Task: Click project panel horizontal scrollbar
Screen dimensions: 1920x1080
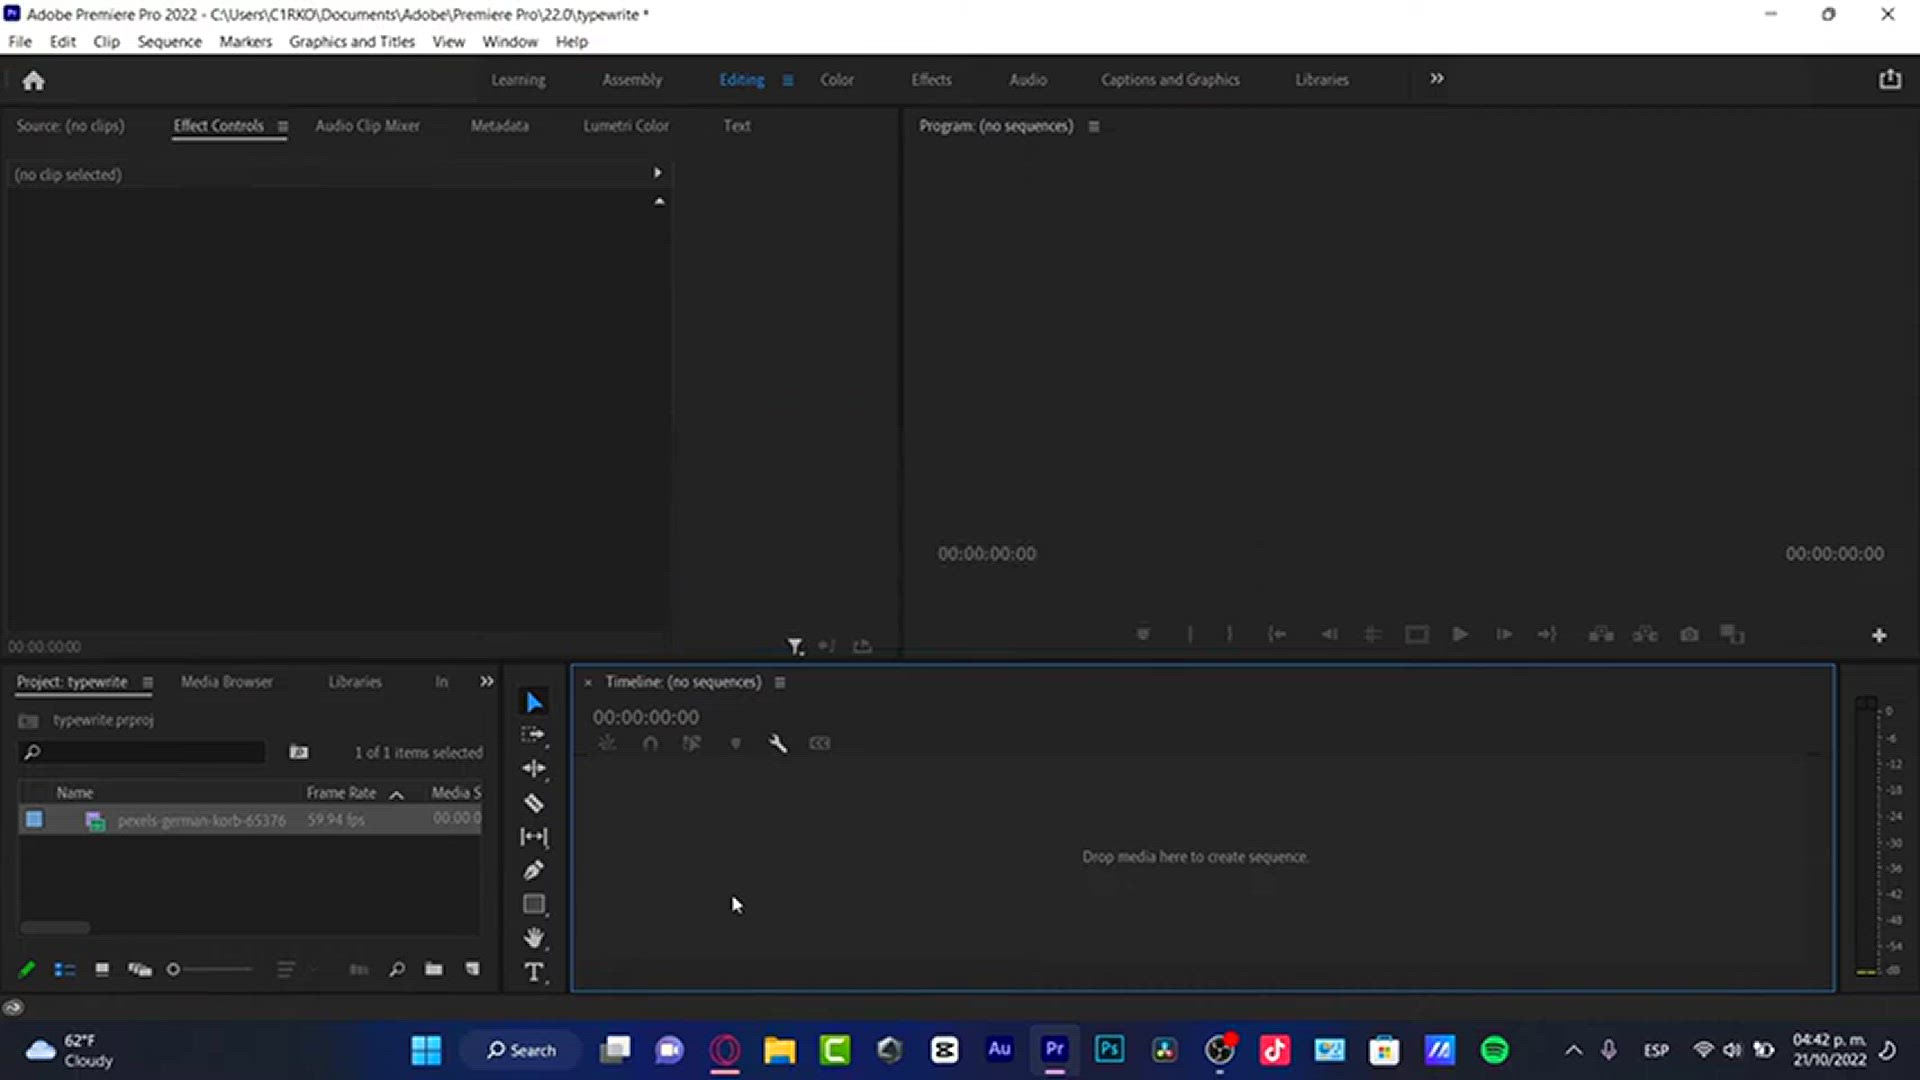Action: (x=55, y=927)
